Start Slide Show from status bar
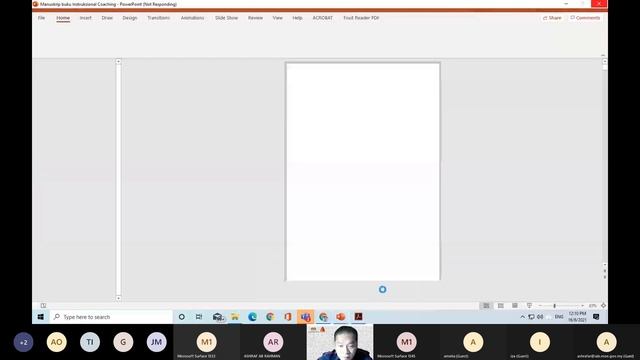 [529, 305]
